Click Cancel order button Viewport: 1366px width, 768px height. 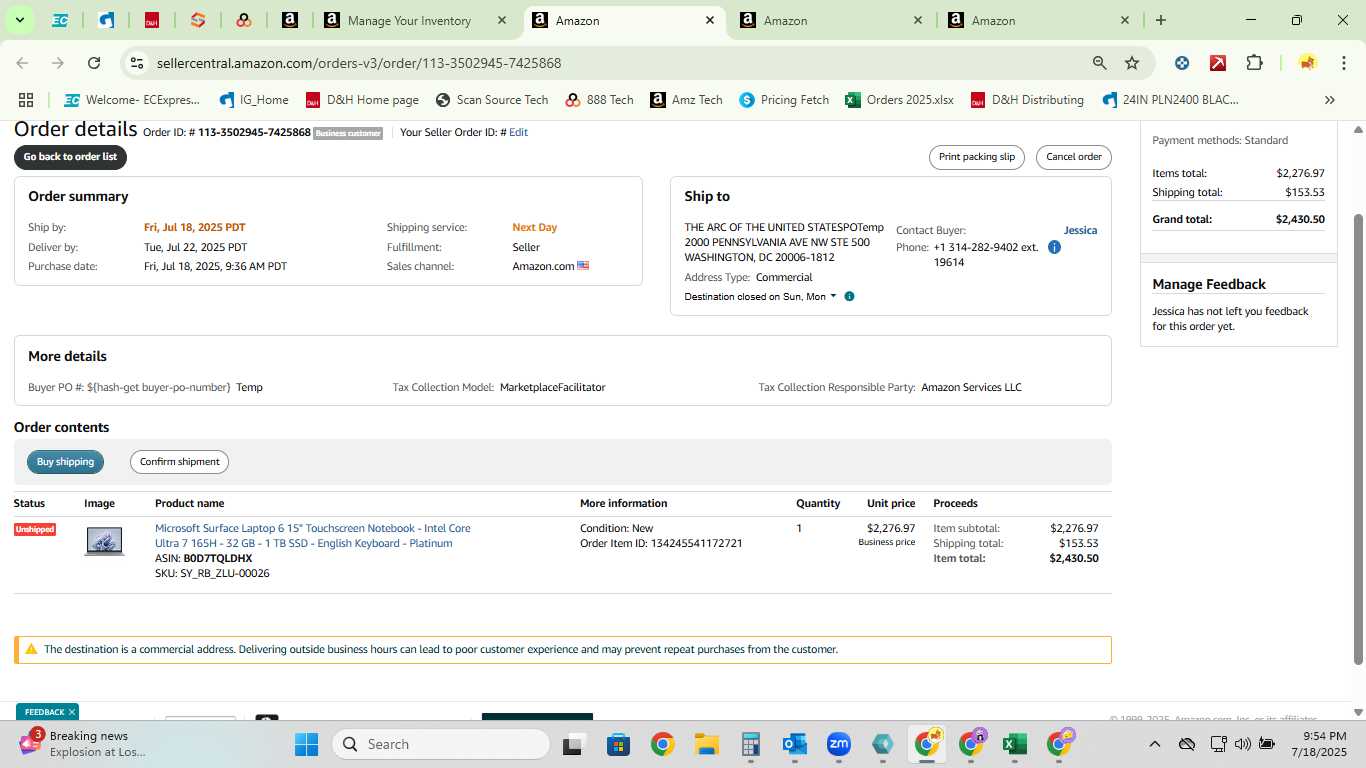click(1073, 157)
